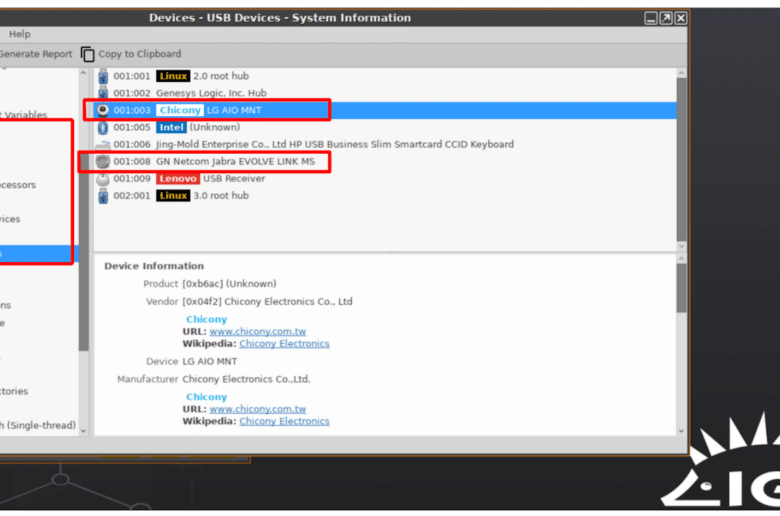Open the Help menu

[x=19, y=34]
